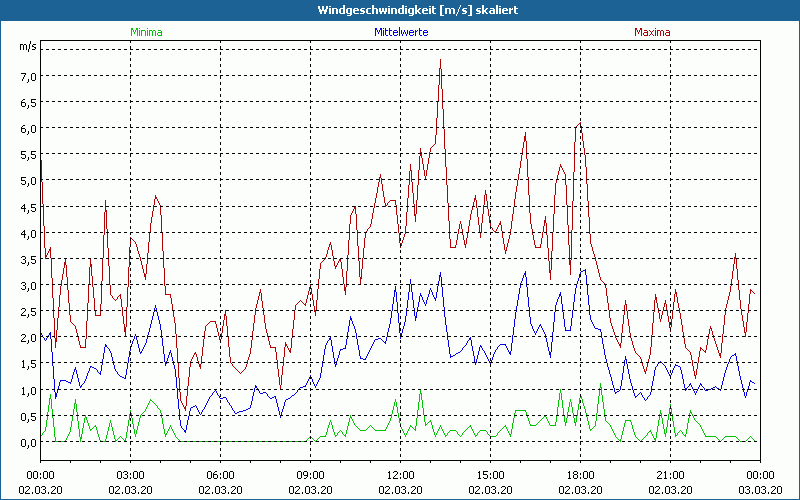Viewport: 800px width, 500px height.
Task: Click the highest red Maxima peak above 7,0
Action: [440, 60]
